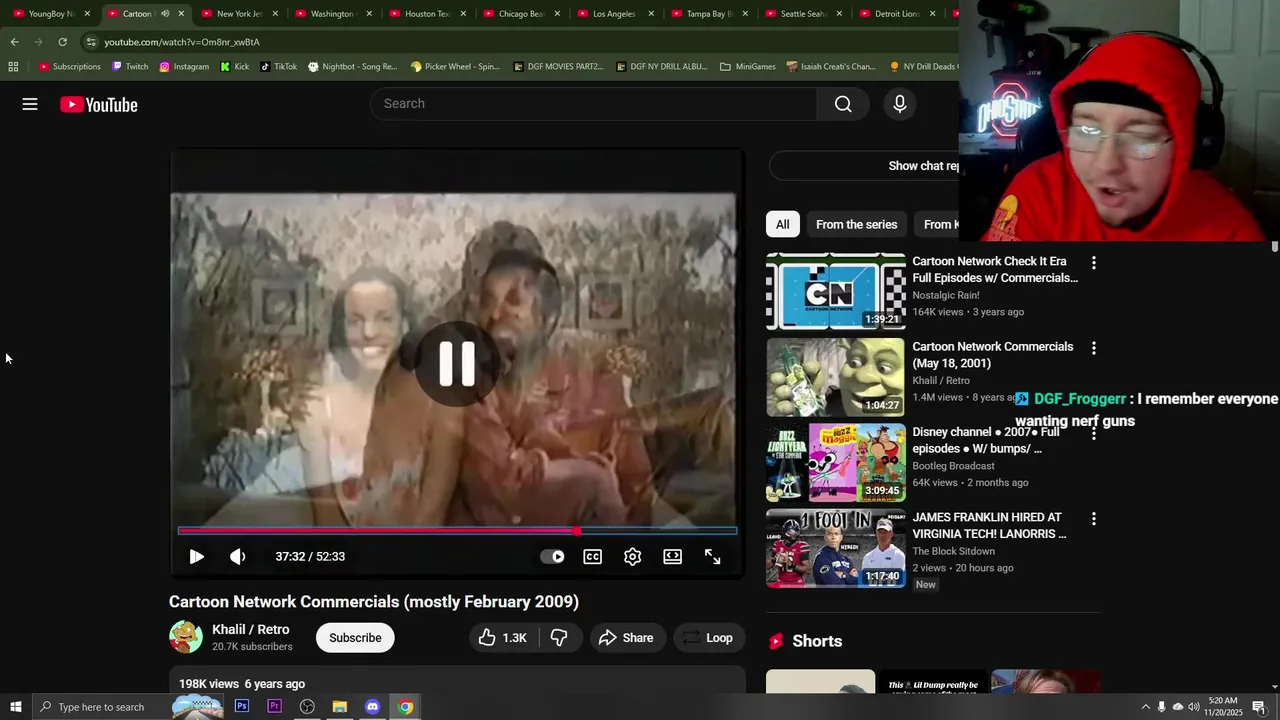
Task: Open the notification center icon
Action: (x=1259, y=707)
